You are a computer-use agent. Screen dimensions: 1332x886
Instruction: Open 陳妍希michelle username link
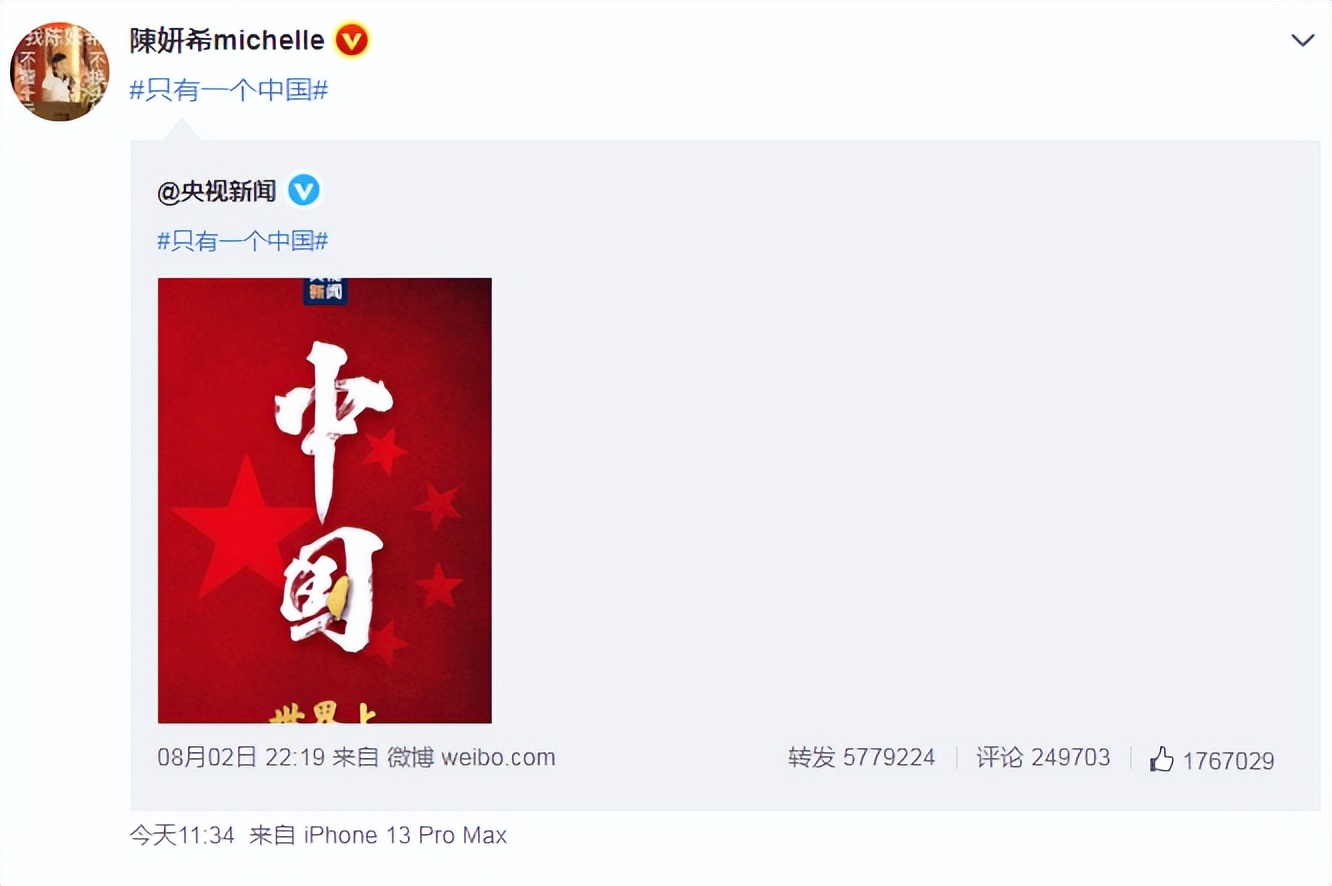(x=227, y=41)
